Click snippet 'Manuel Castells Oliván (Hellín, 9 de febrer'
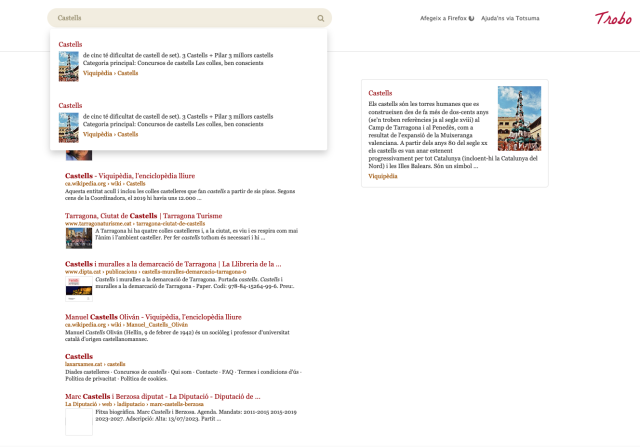The height and width of the screenshot is (447, 640). click(x=177, y=336)
